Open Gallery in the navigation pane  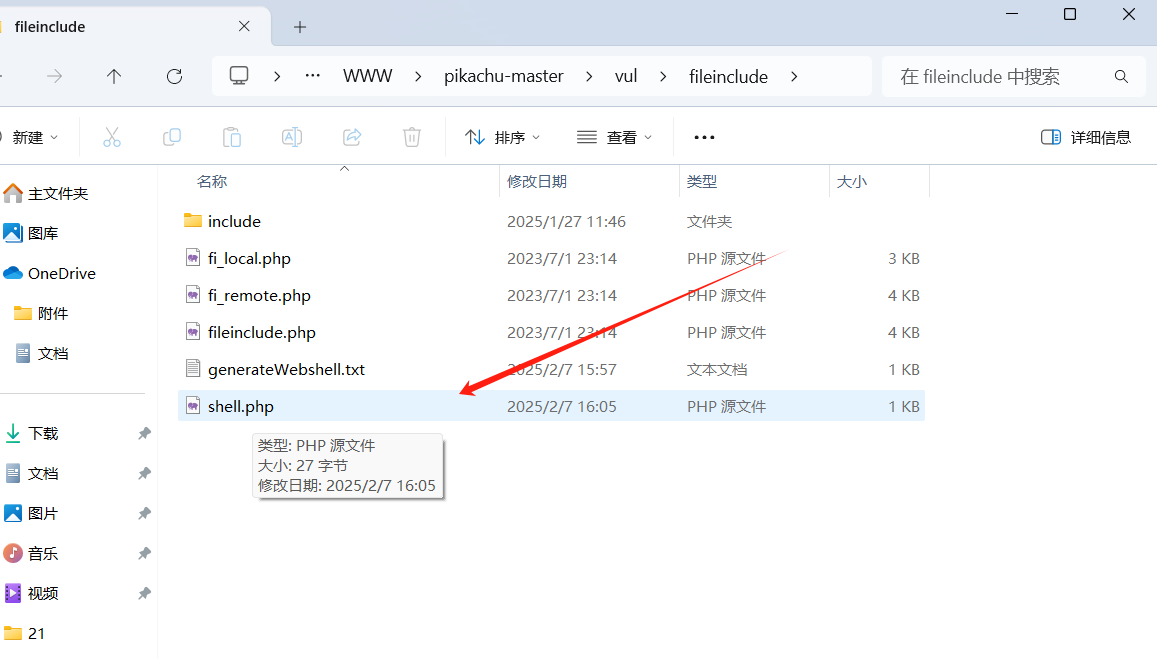(31, 233)
